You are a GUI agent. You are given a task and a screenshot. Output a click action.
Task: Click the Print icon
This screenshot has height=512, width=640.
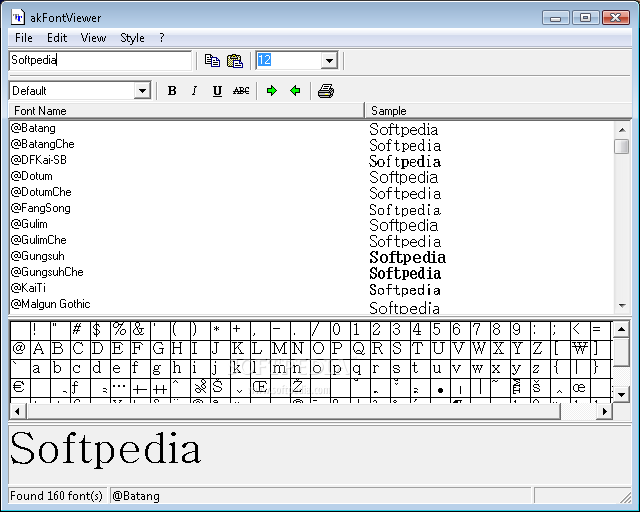click(326, 91)
